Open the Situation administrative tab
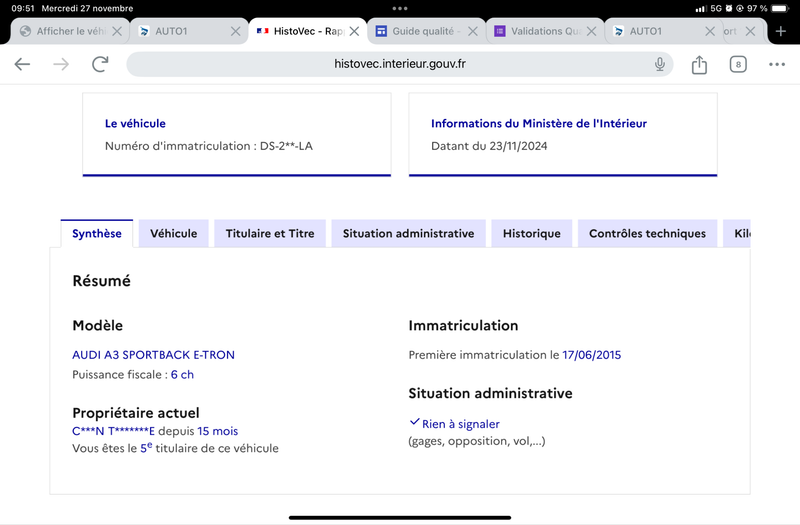This screenshot has height=525, width=800. [408, 234]
